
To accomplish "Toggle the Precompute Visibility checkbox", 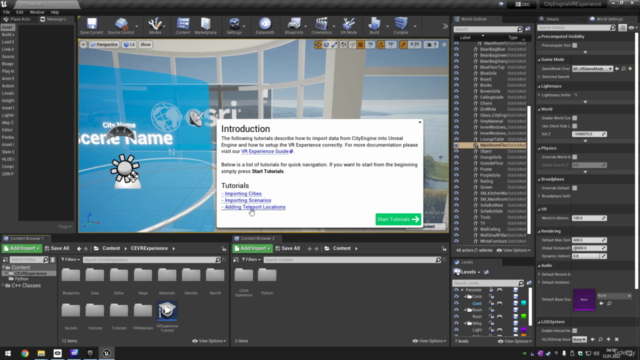I will 575,45.
